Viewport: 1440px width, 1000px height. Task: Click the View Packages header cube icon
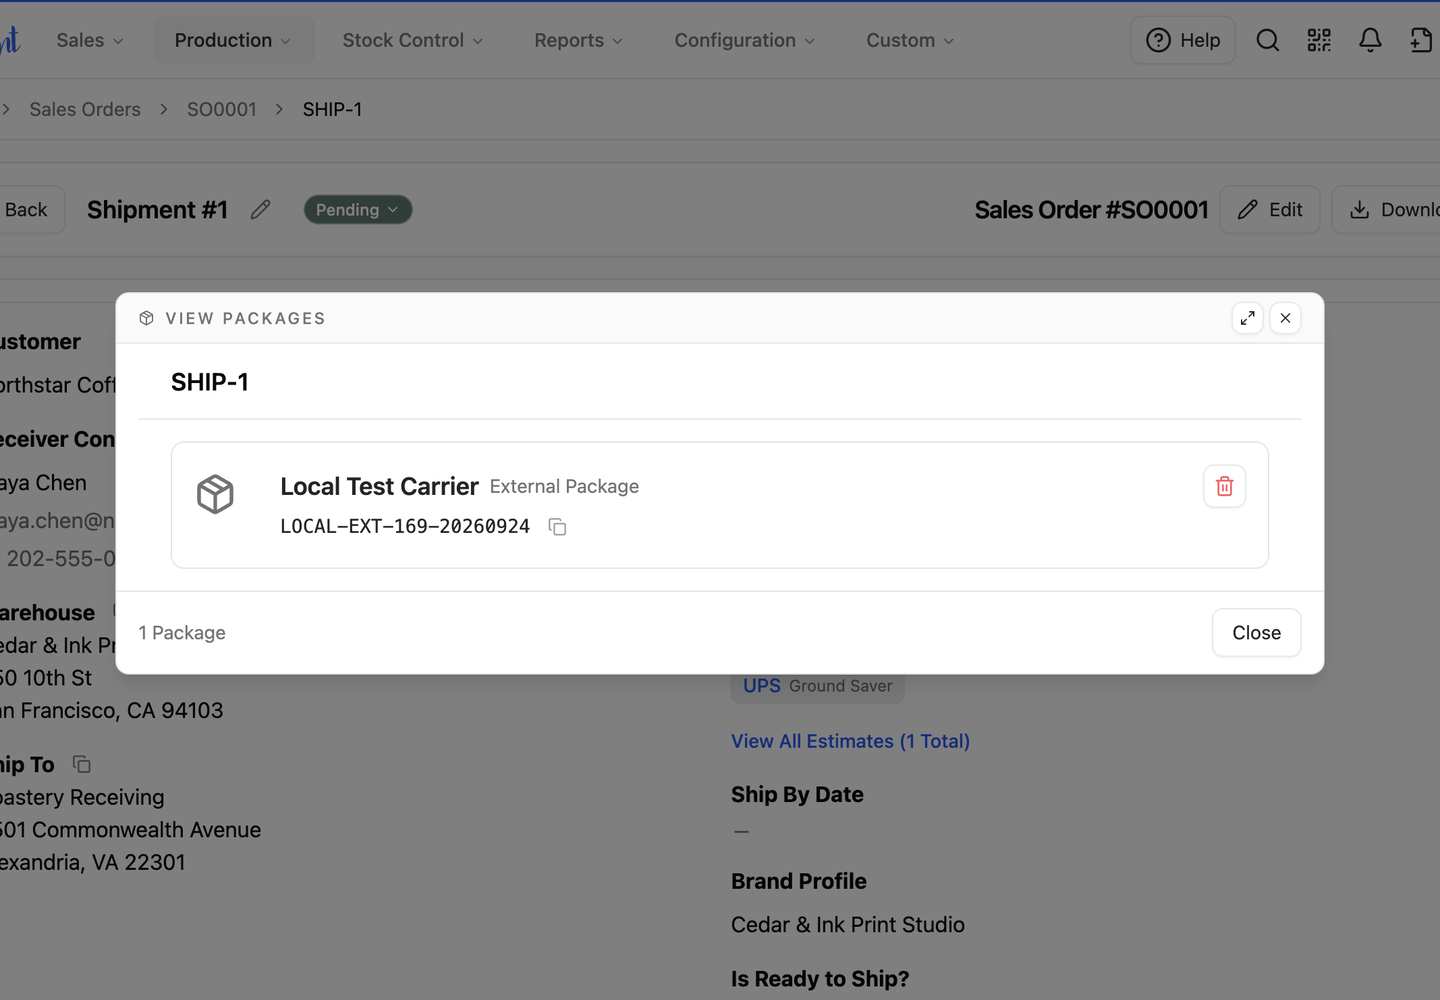pos(147,318)
